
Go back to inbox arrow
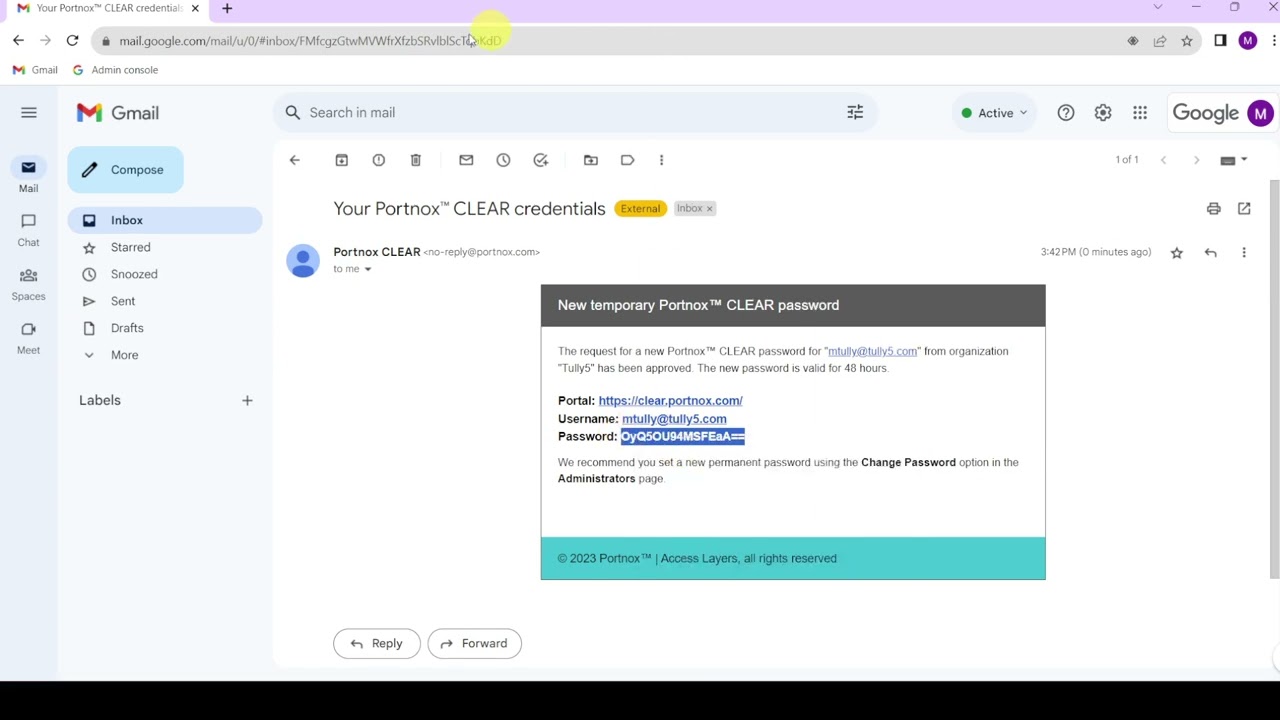pyautogui.click(x=294, y=160)
